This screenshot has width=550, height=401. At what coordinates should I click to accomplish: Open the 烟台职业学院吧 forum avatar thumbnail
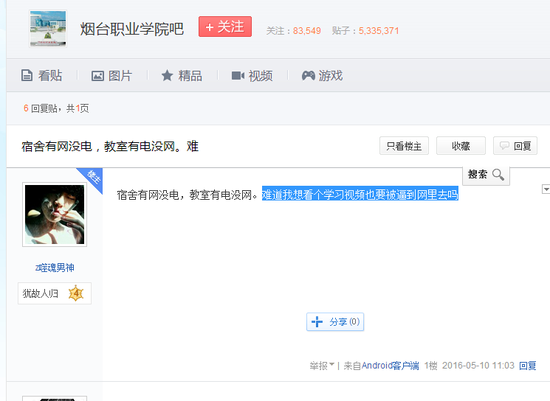[48, 29]
